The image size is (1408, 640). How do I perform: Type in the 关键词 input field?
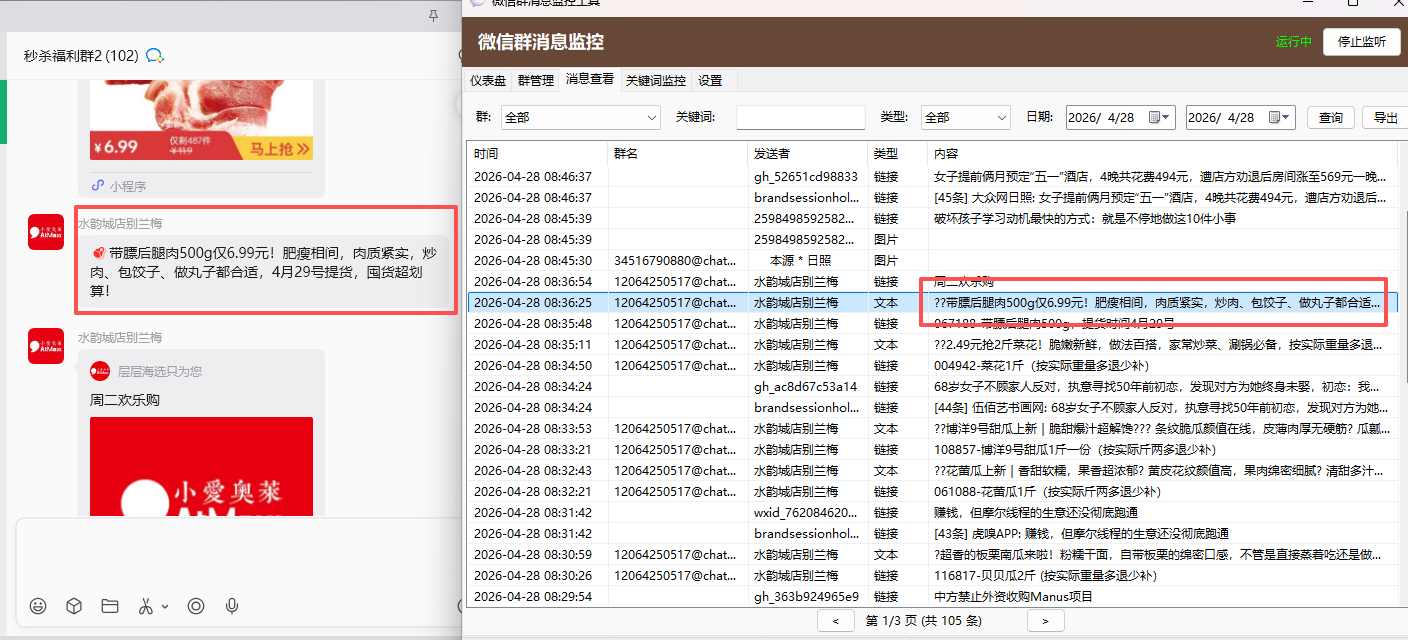pyautogui.click(x=800, y=117)
